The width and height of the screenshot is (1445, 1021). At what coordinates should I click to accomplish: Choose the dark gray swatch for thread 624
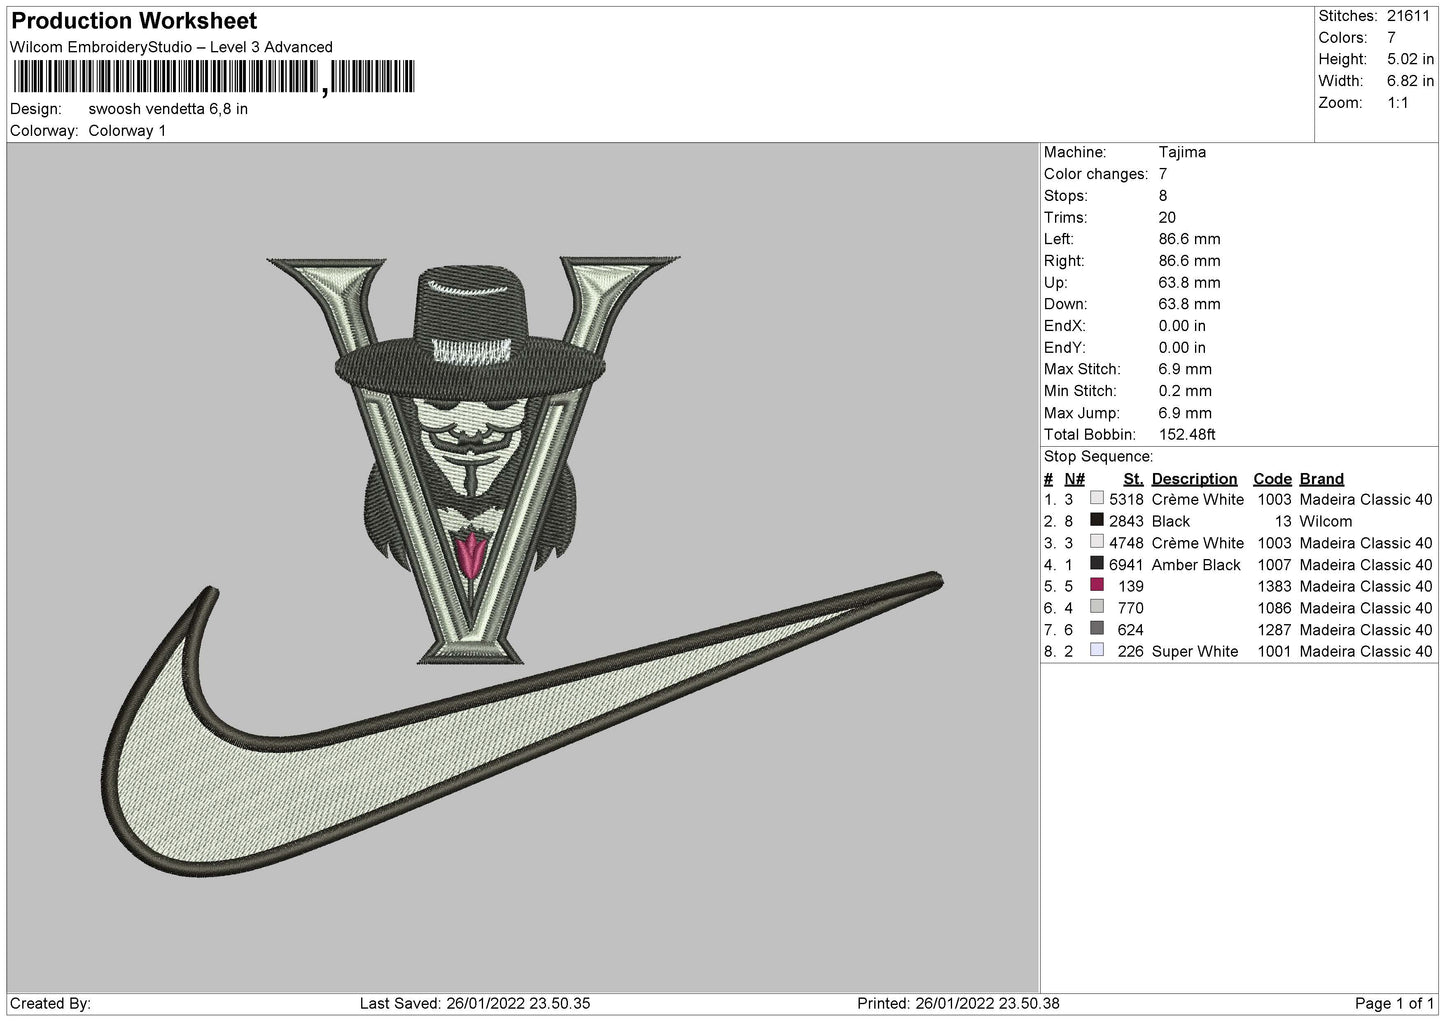1097,629
